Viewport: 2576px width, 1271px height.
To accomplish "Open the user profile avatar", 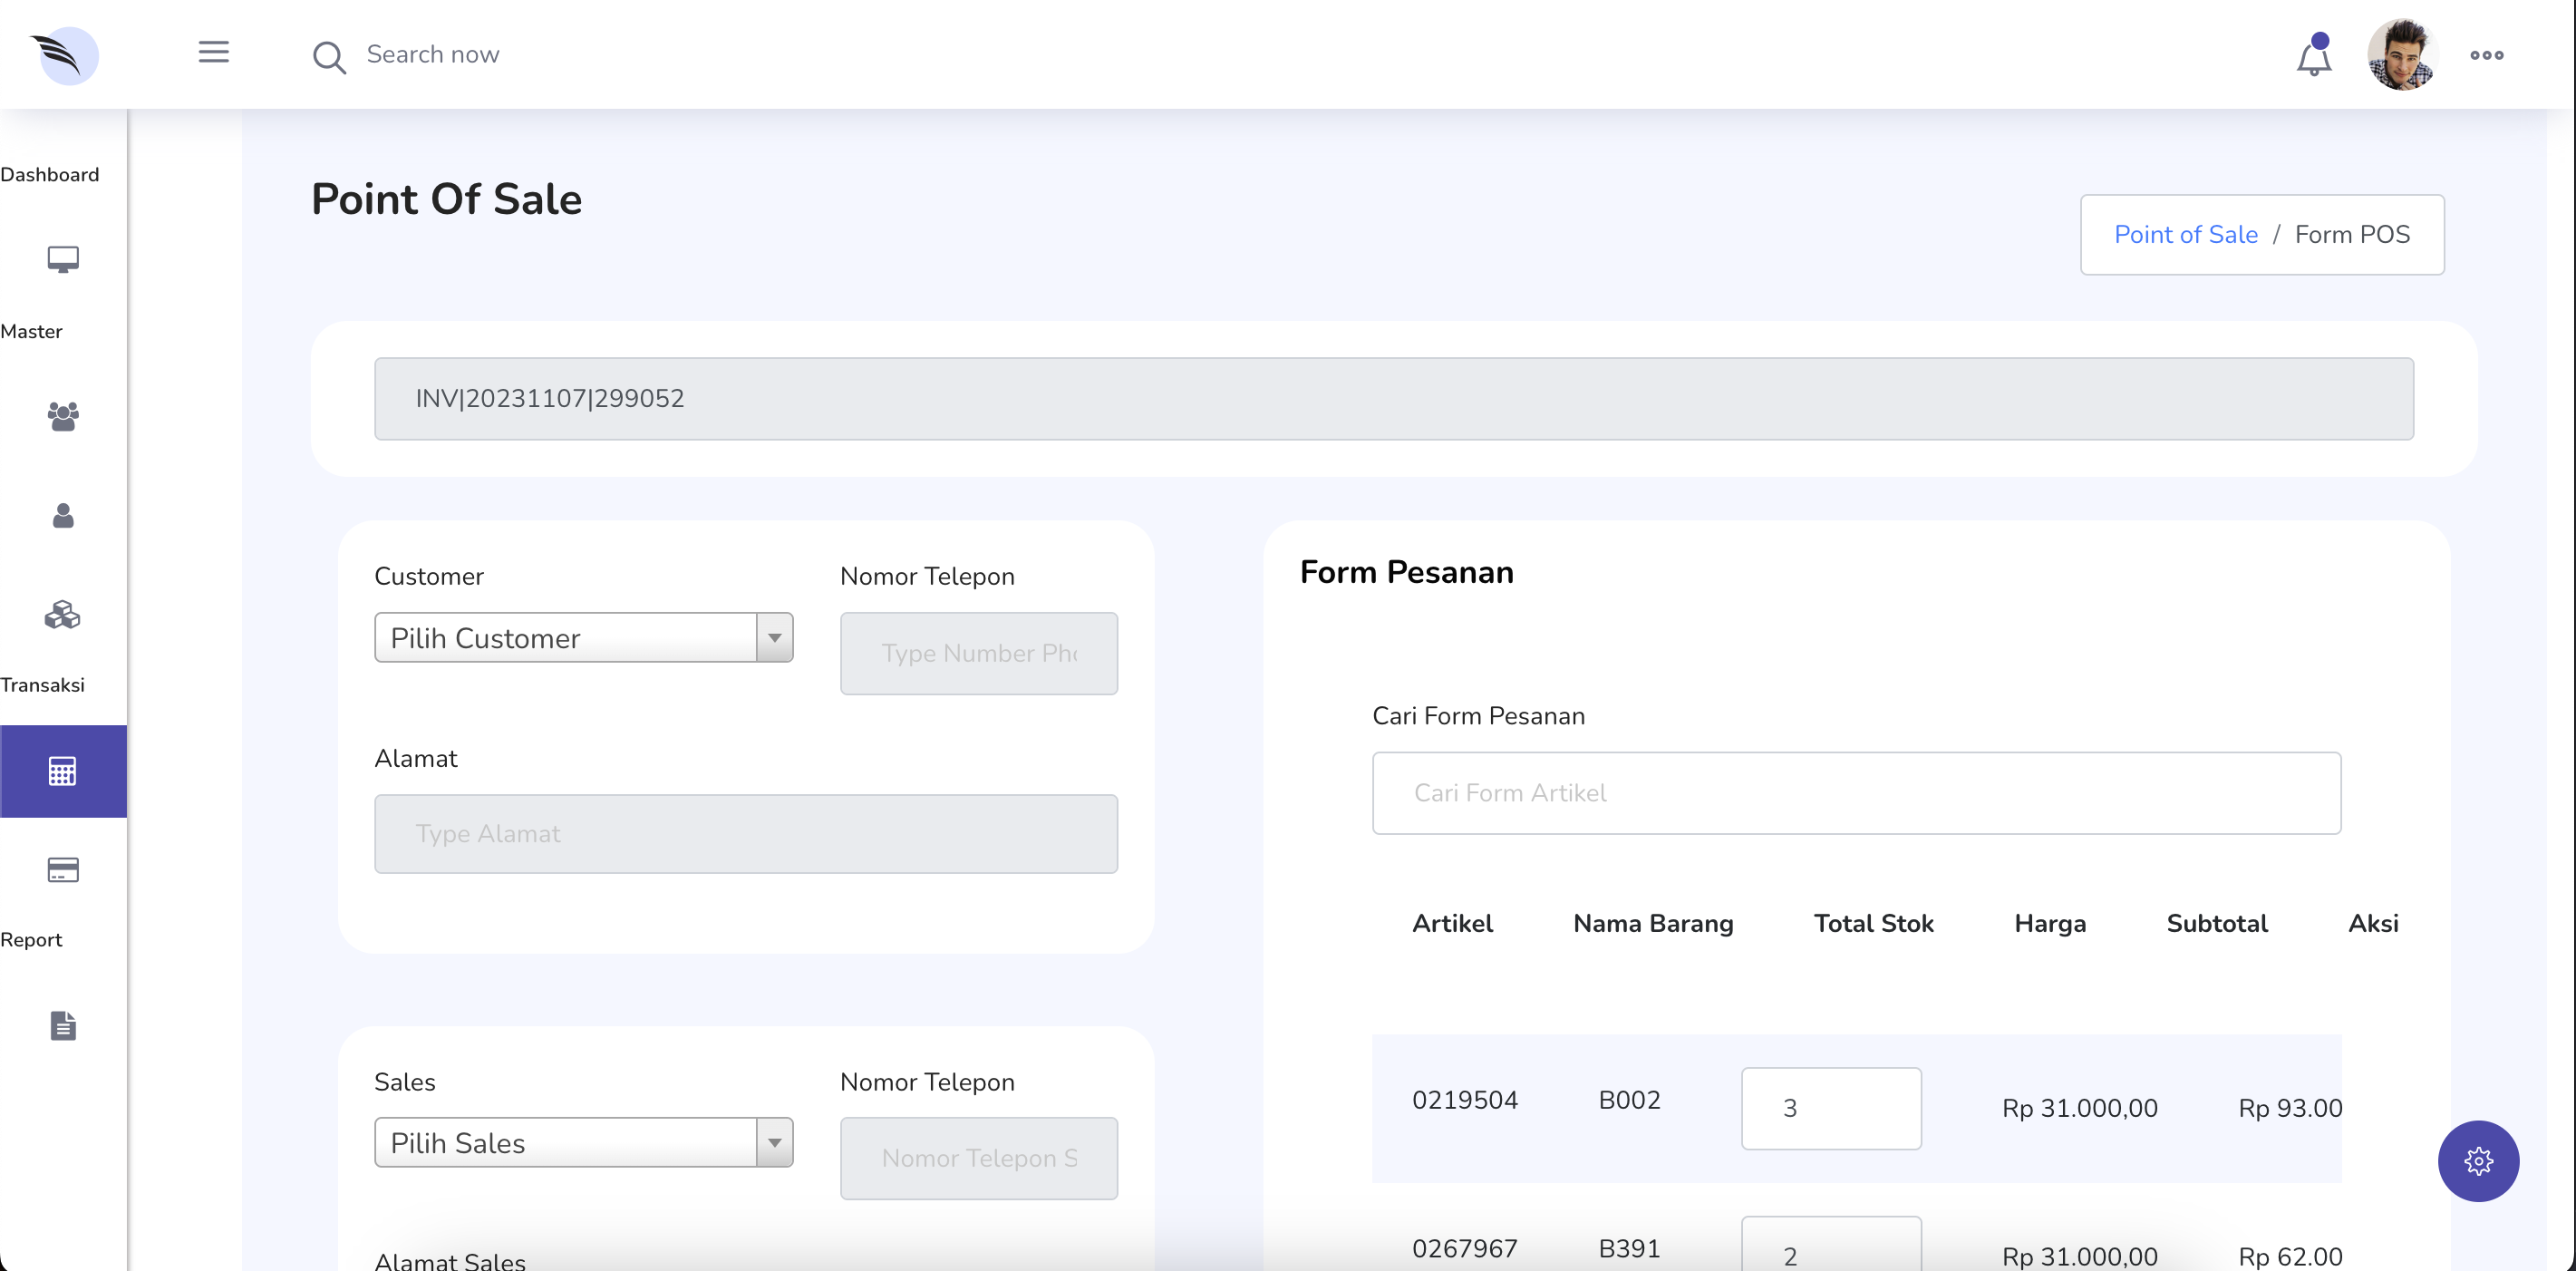I will tap(2401, 55).
